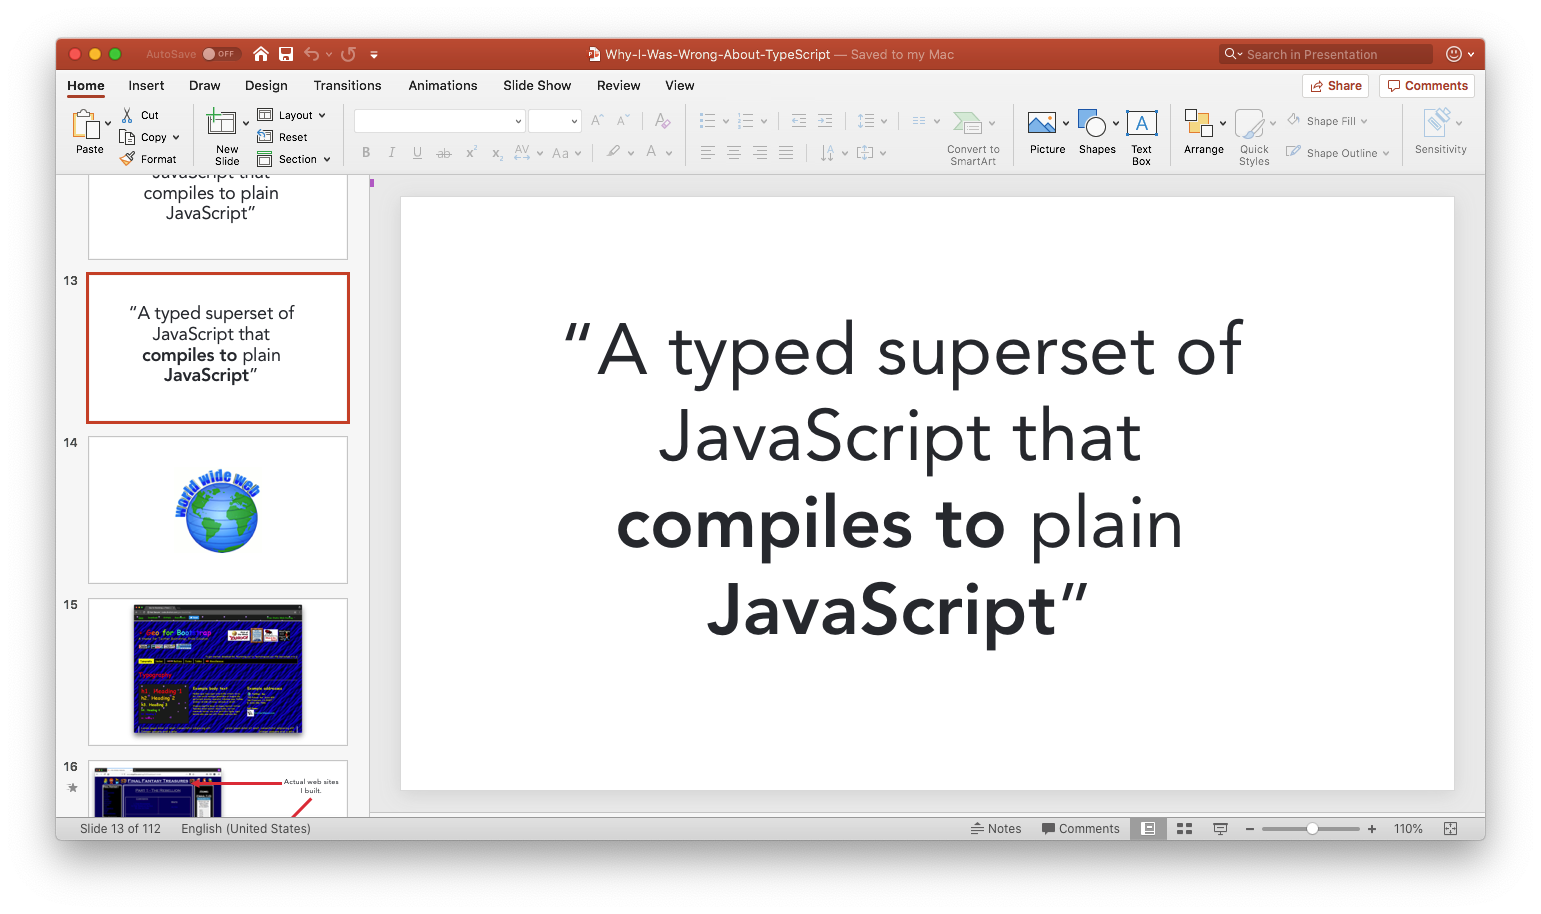Toggle the Notes pane button
Image resolution: width=1541 pixels, height=914 pixels.
click(996, 829)
